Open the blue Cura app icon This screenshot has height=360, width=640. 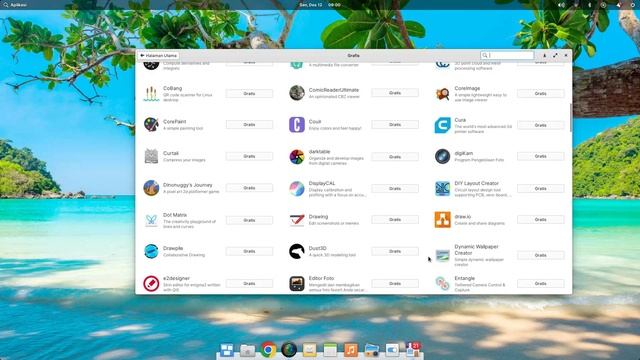[x=442, y=125]
